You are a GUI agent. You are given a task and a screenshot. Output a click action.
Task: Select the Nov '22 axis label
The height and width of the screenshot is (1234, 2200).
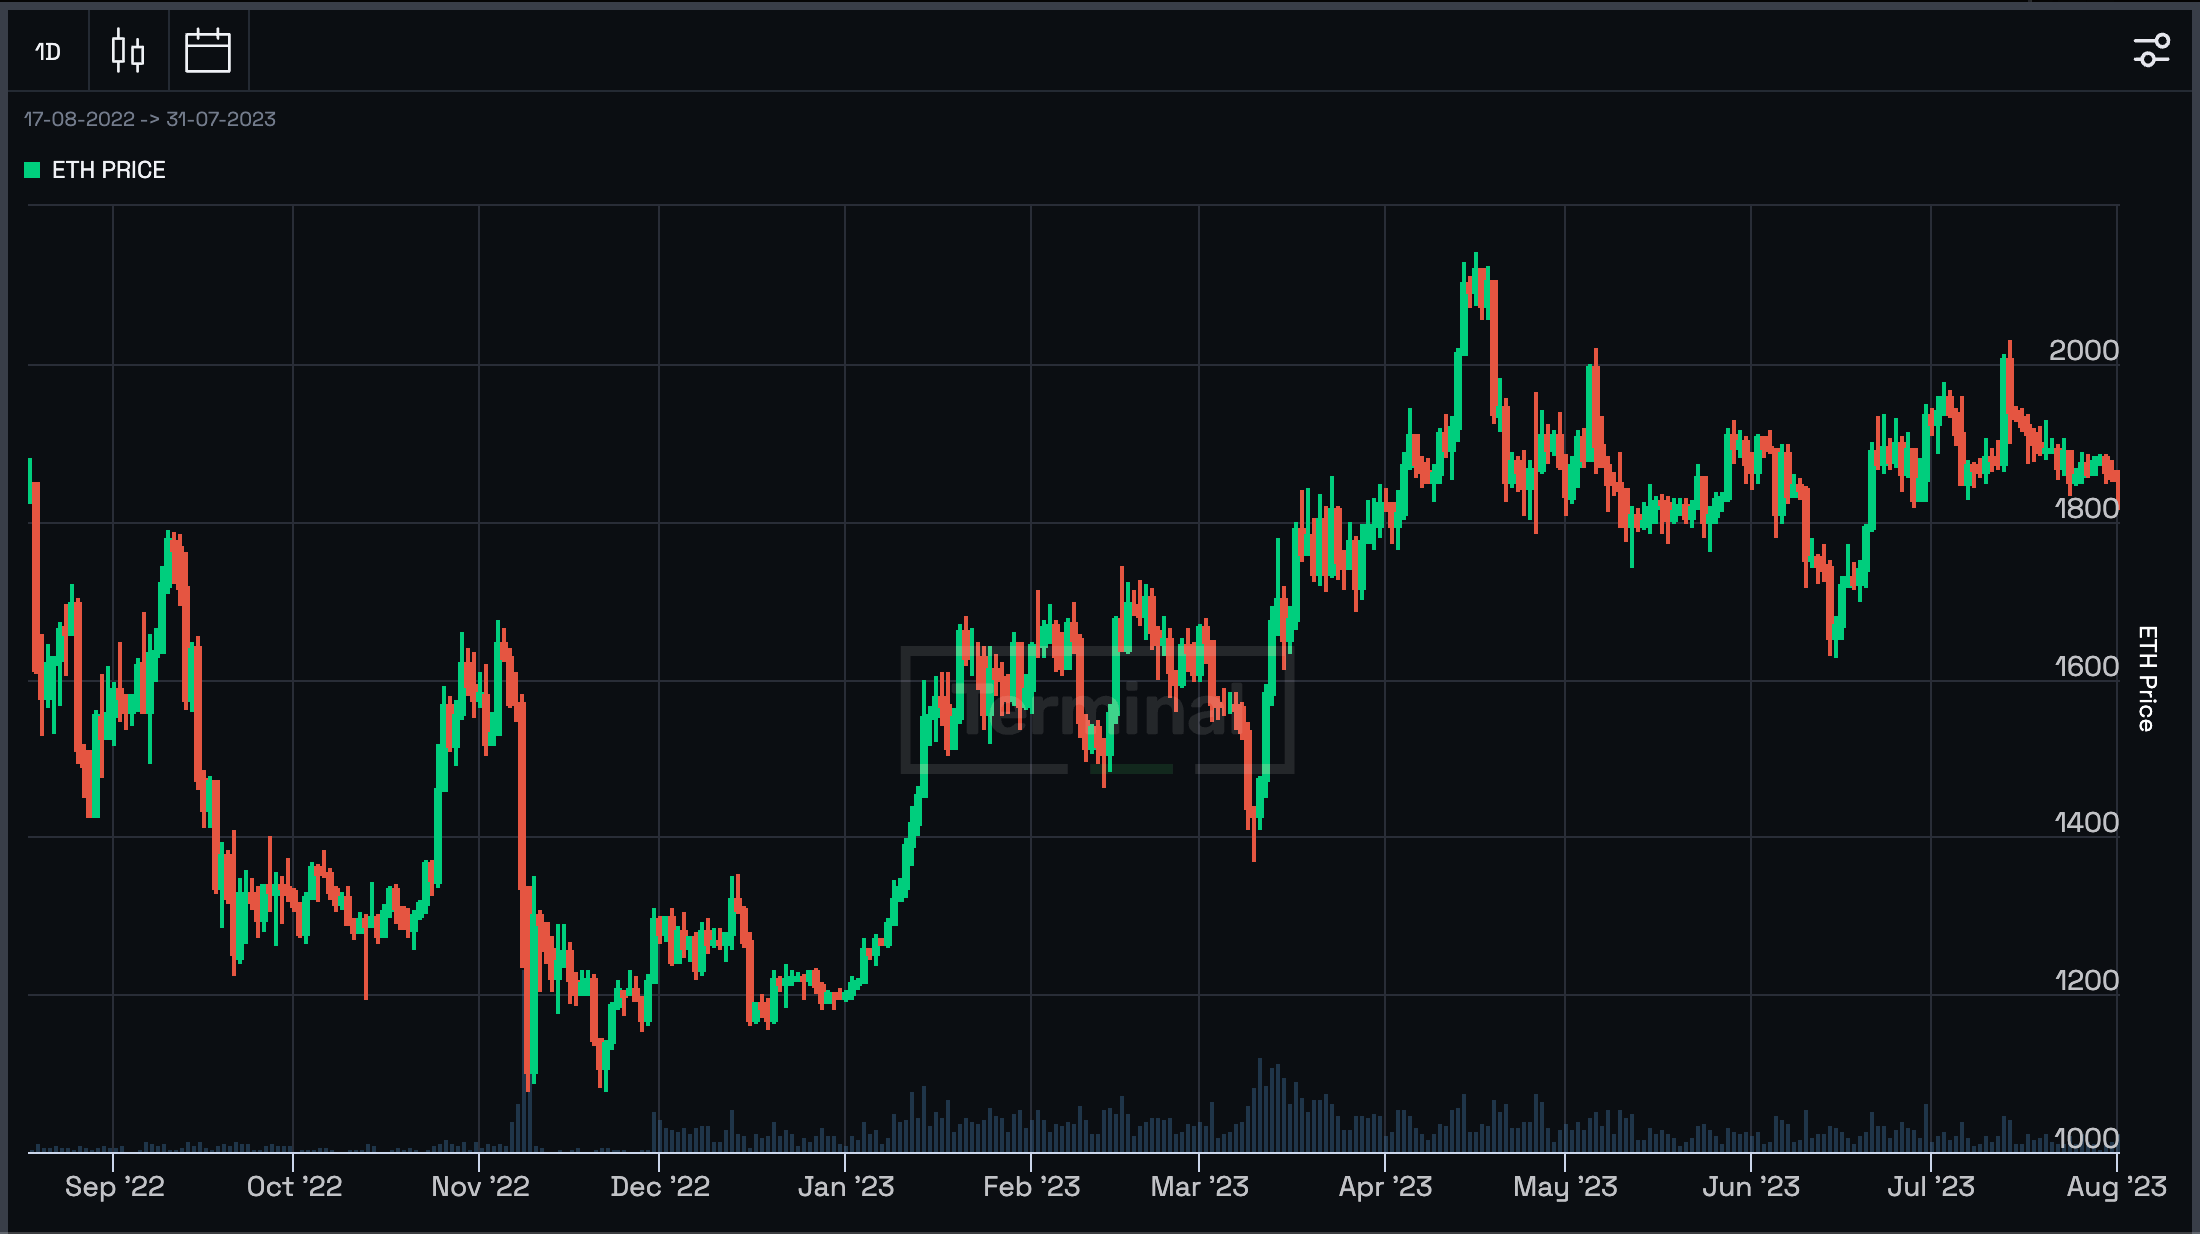(480, 1187)
